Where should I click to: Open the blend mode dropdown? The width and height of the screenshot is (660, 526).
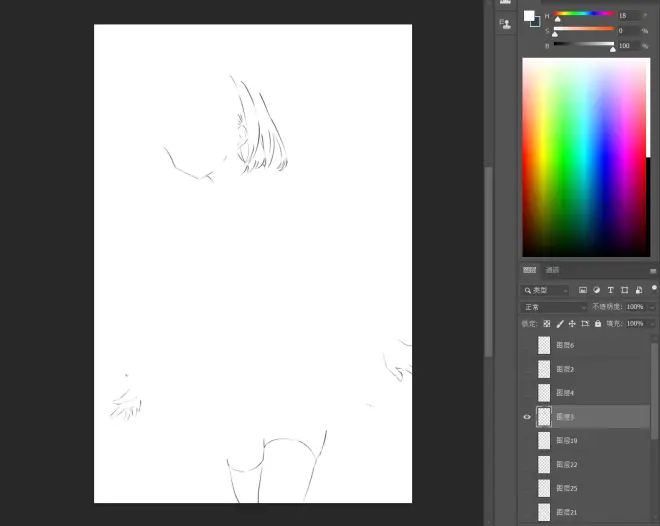click(553, 307)
